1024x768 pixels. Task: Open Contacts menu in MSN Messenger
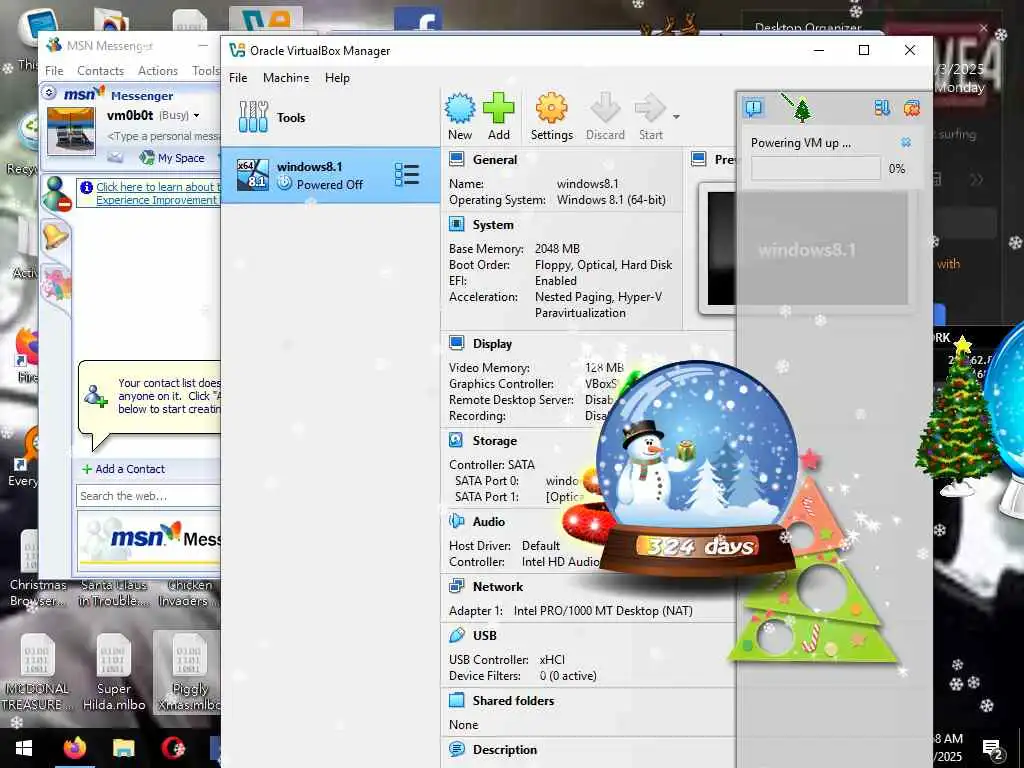coord(101,71)
